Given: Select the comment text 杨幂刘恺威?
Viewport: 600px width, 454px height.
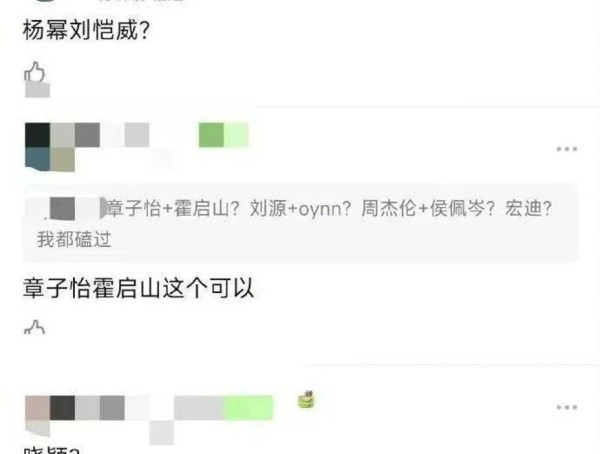Looking at the screenshot, I should pos(86,30).
